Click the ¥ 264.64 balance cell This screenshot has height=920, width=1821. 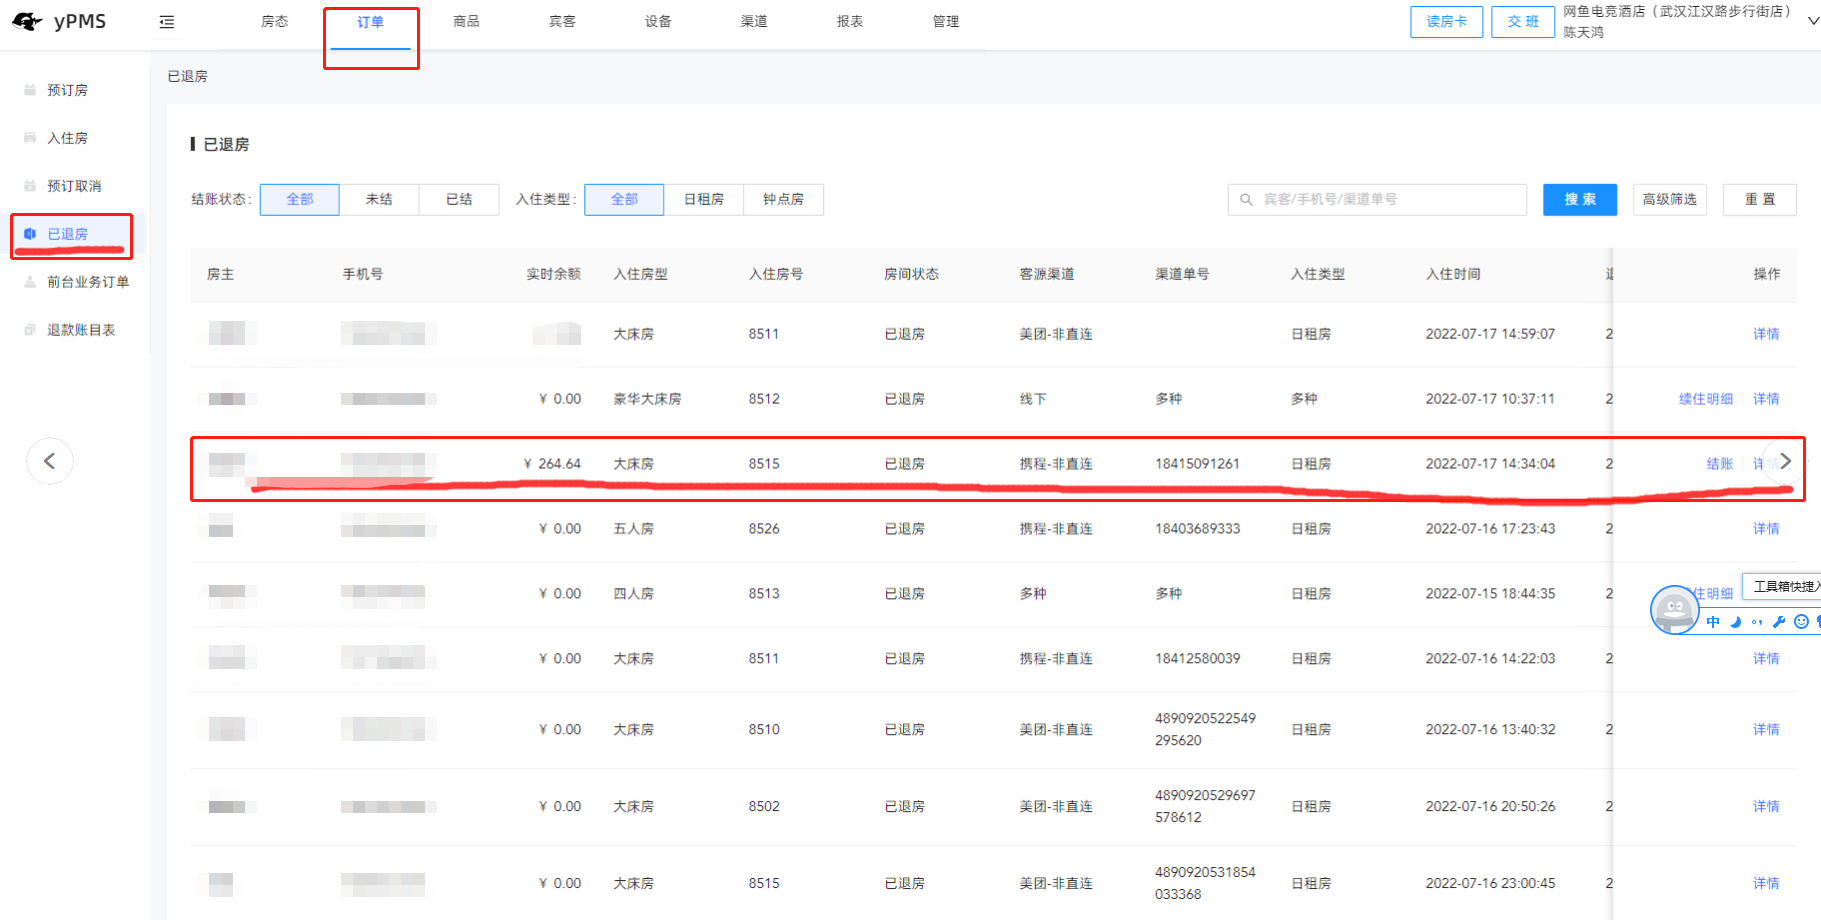[x=552, y=464]
